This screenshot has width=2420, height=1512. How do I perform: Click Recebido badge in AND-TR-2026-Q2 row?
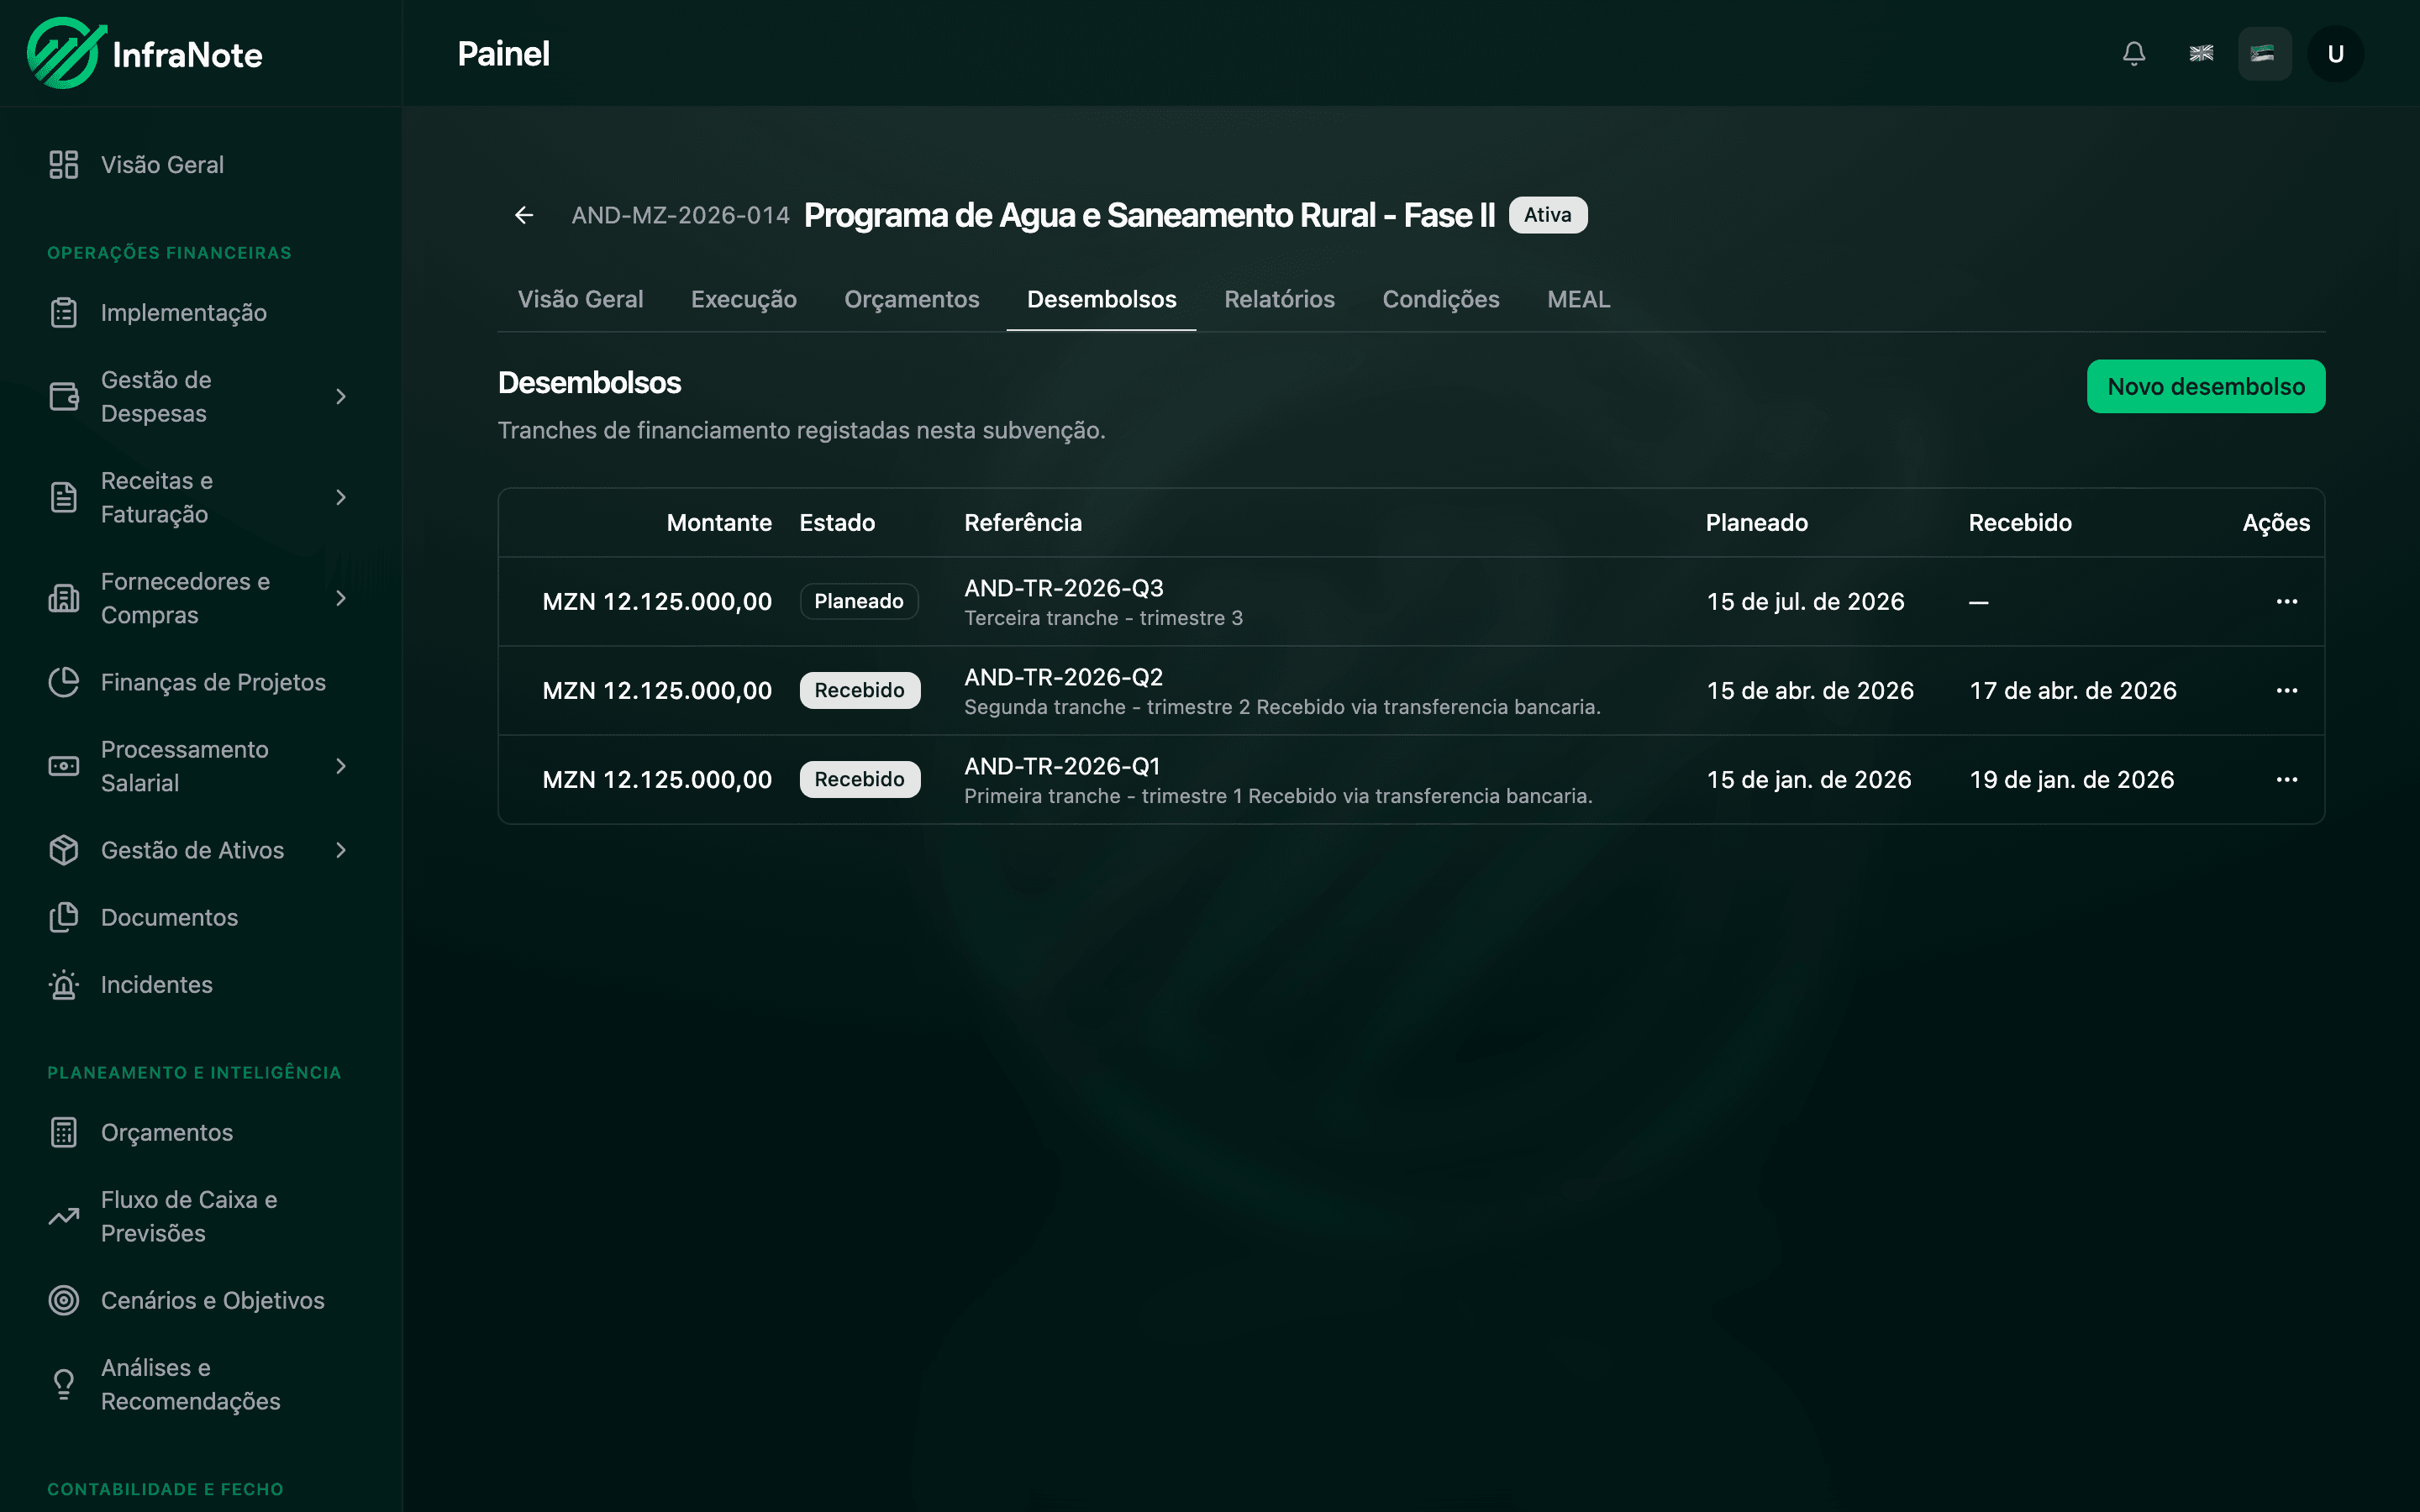tap(859, 690)
